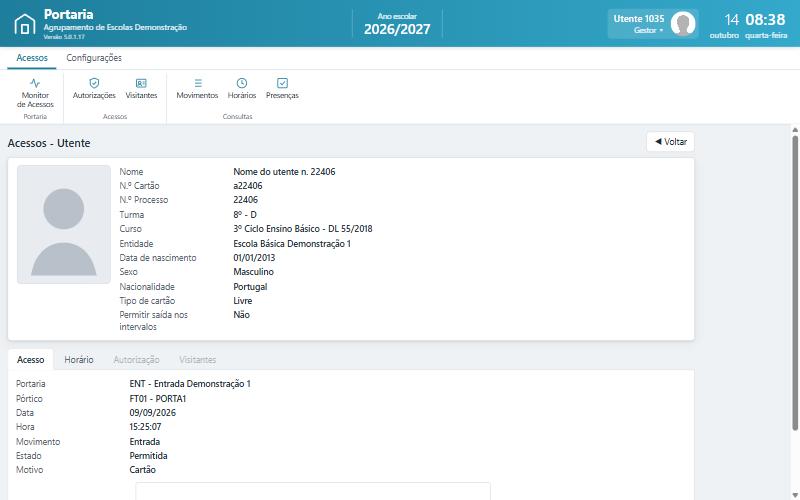Click the Masculino value
Image resolution: width=800 pixels, height=500 pixels.
click(x=254, y=272)
